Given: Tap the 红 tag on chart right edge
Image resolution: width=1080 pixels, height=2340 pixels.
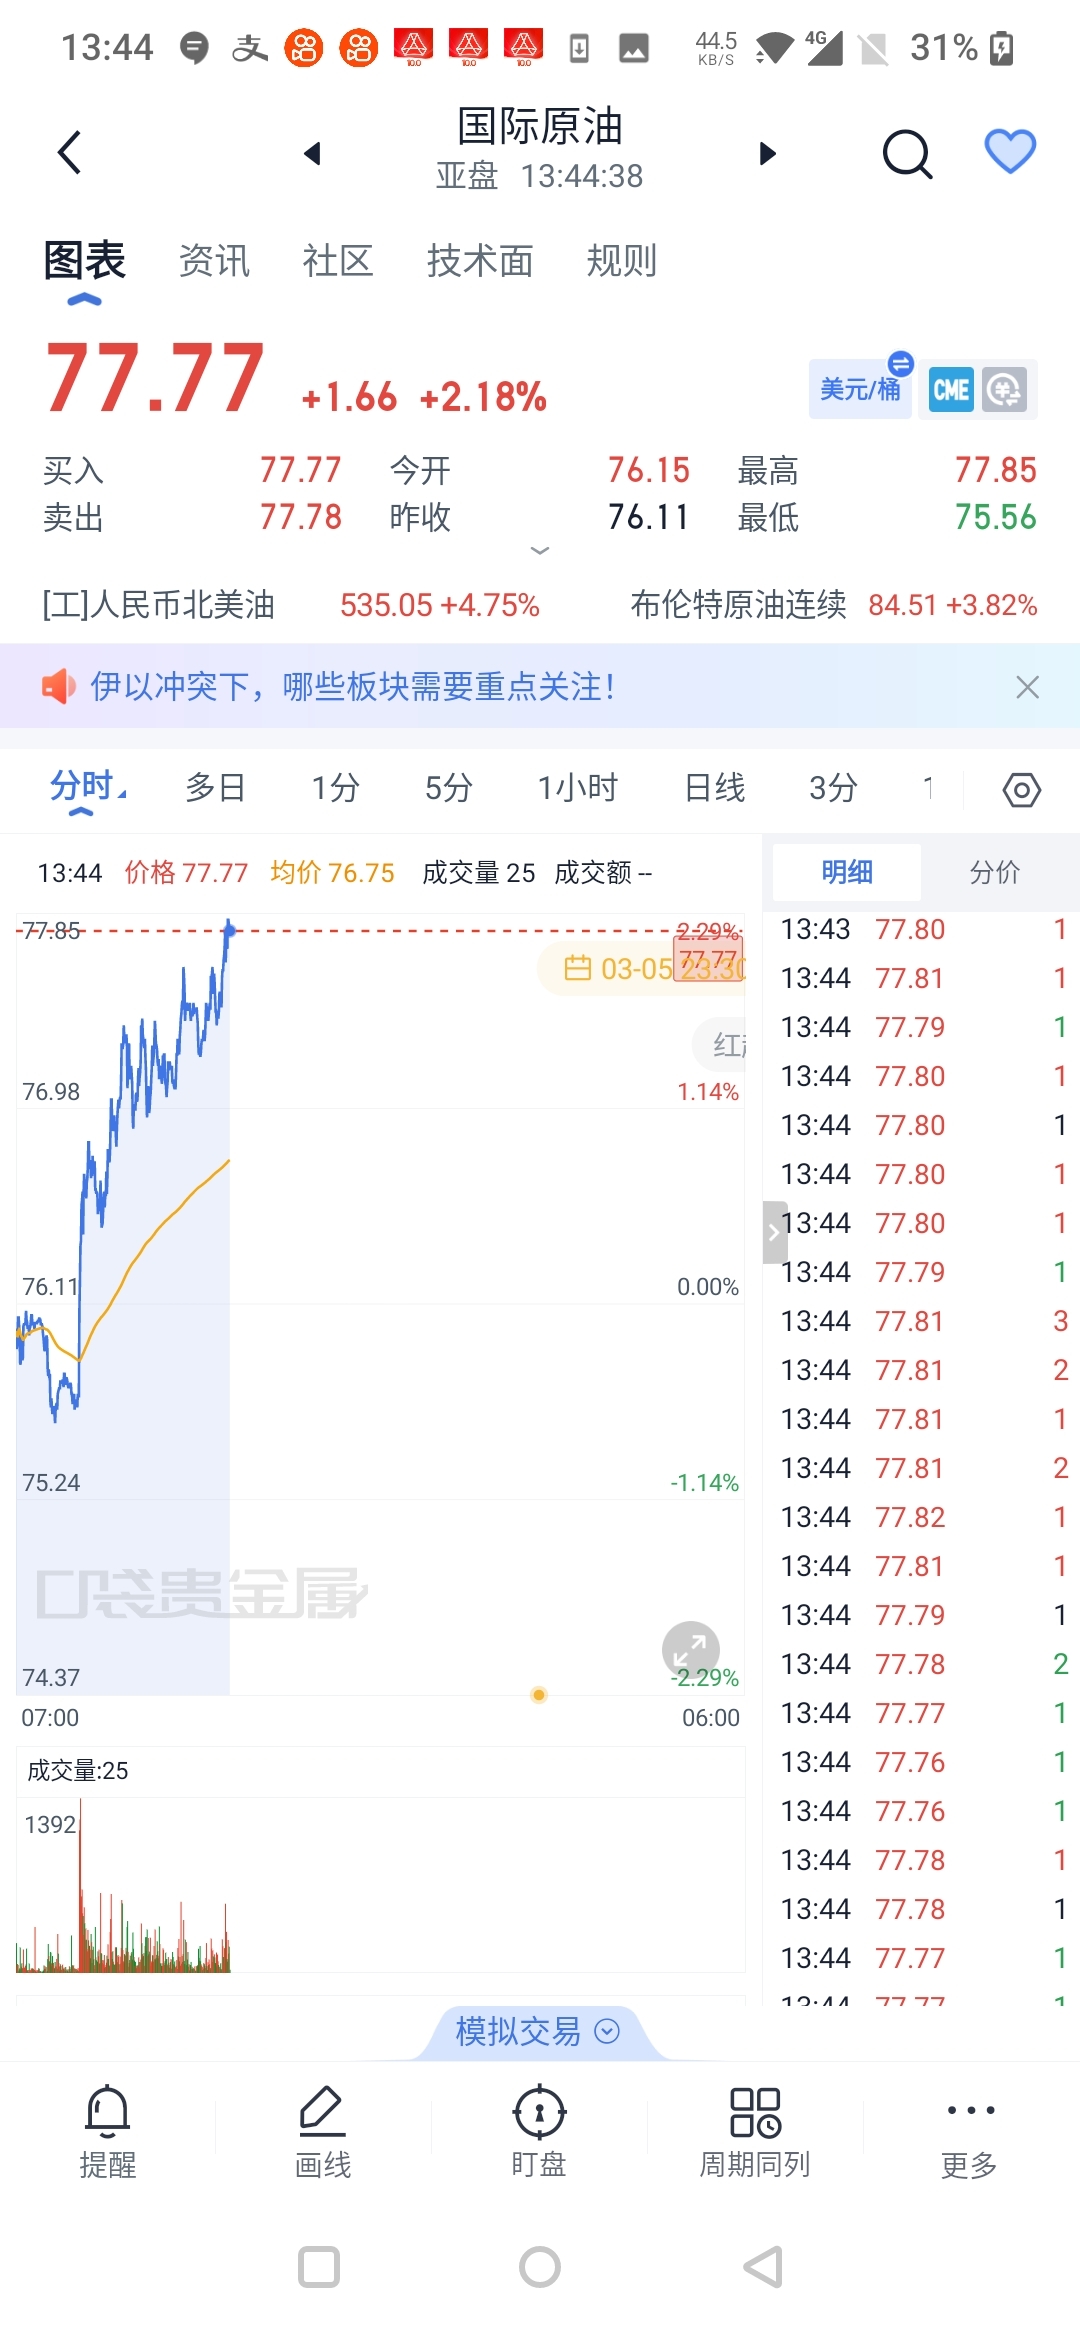Looking at the screenshot, I should (x=720, y=1045).
